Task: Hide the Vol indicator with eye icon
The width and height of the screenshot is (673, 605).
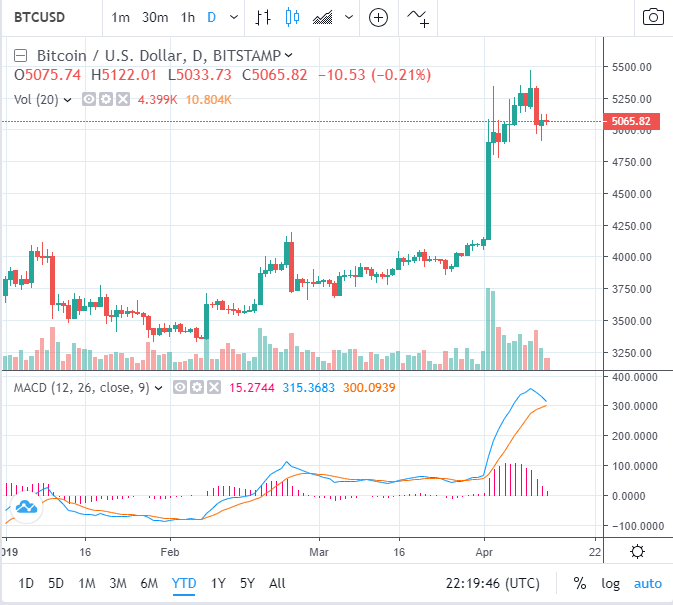Action: point(88,99)
